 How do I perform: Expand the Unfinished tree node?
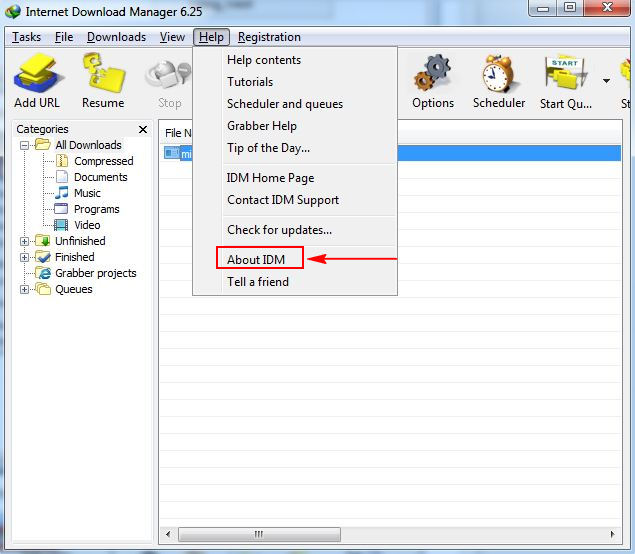pyautogui.click(x=24, y=241)
